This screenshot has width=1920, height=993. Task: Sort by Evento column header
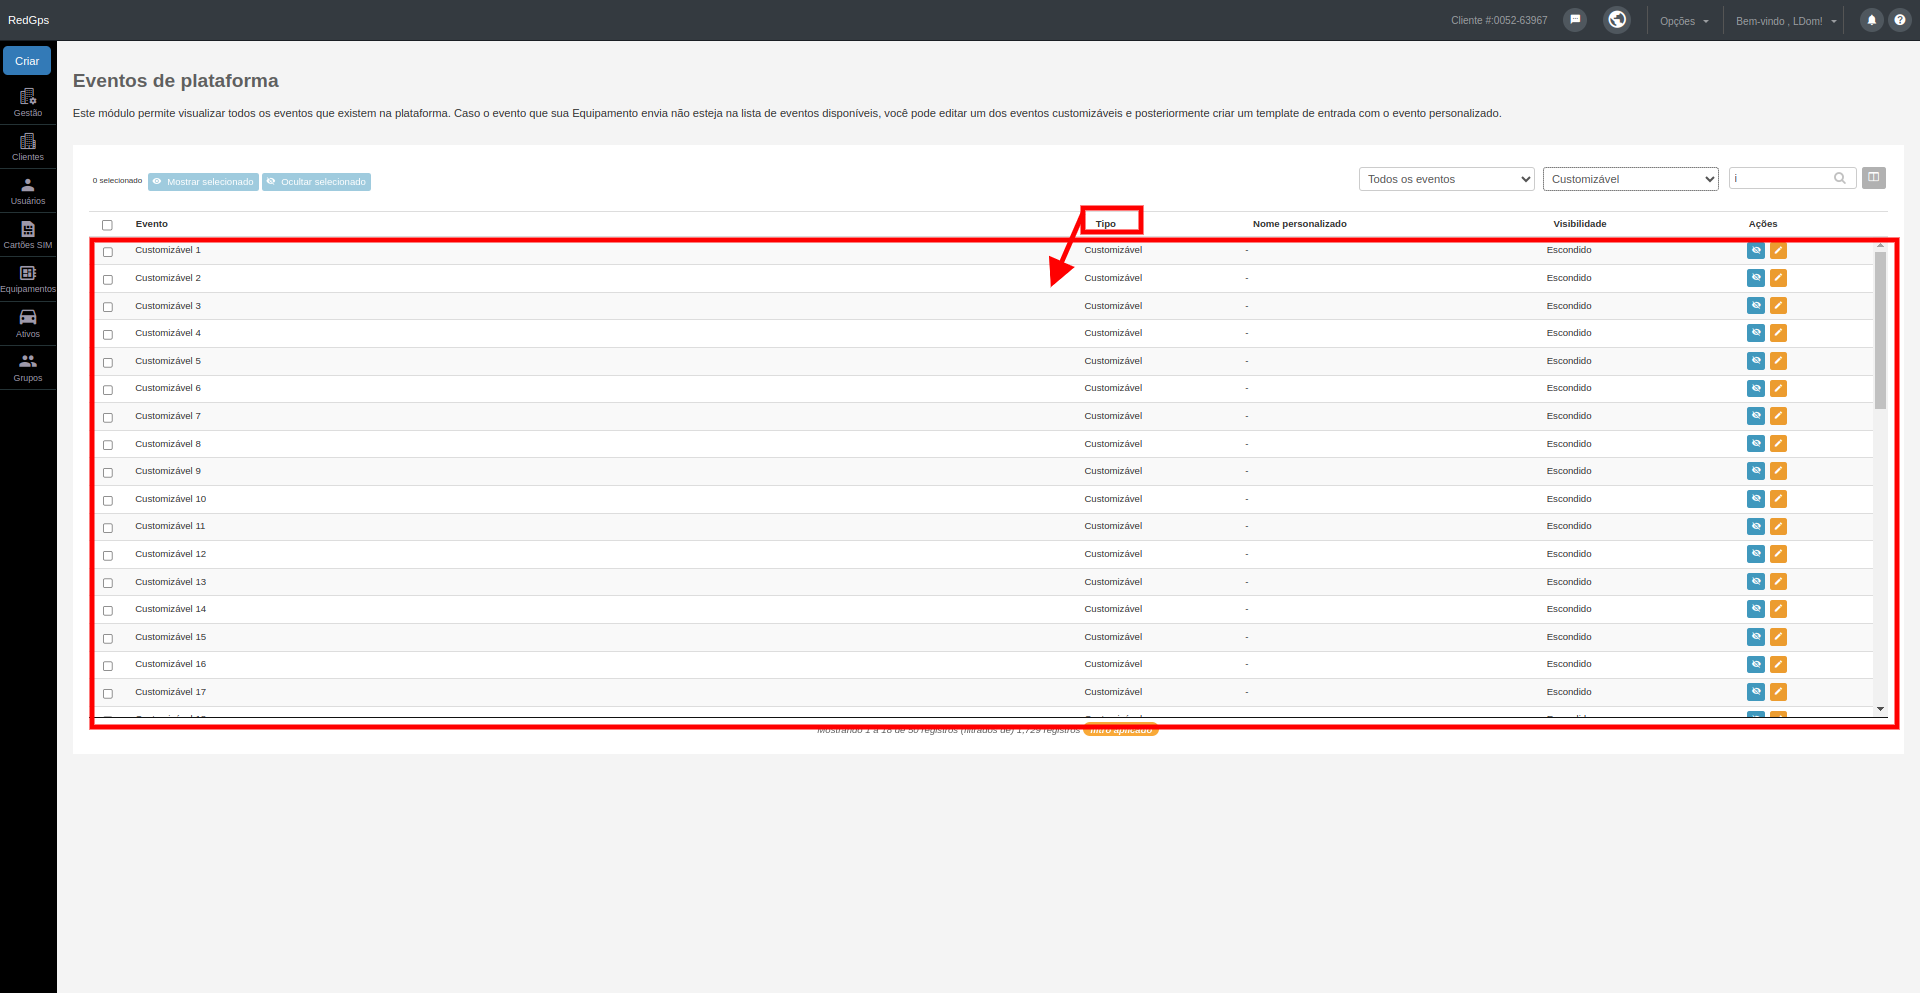coord(152,224)
